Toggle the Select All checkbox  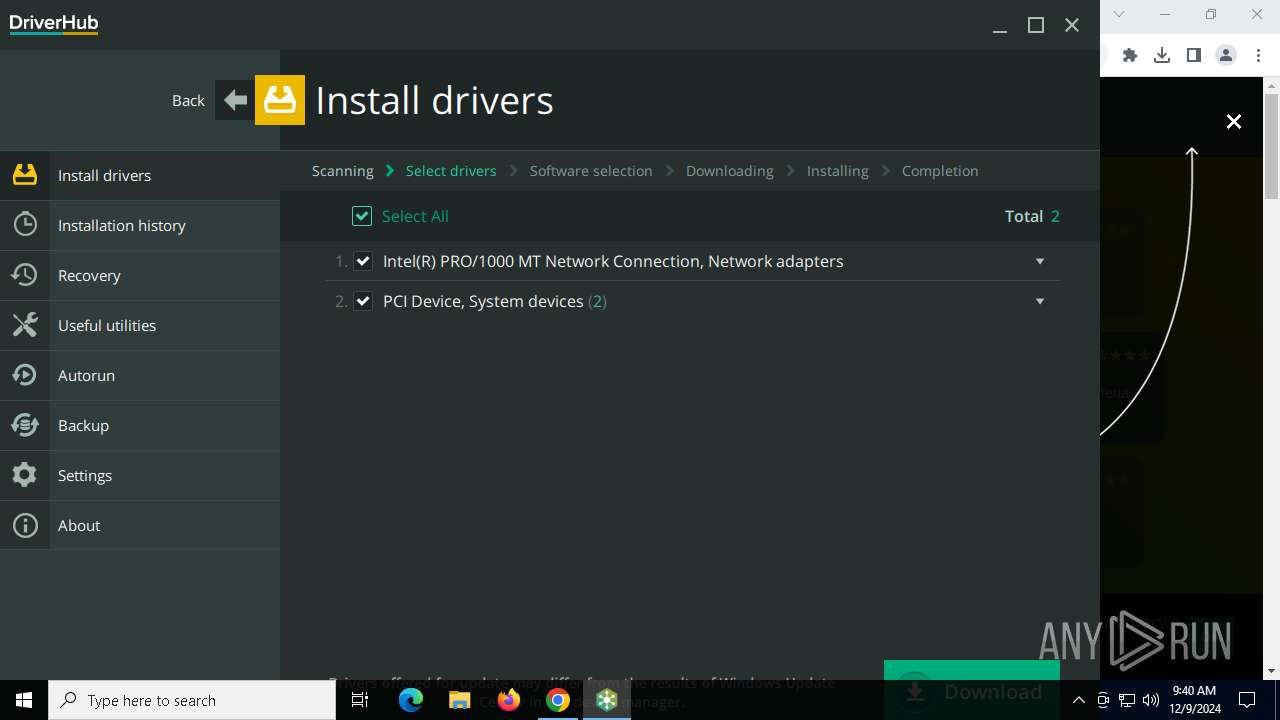click(362, 216)
